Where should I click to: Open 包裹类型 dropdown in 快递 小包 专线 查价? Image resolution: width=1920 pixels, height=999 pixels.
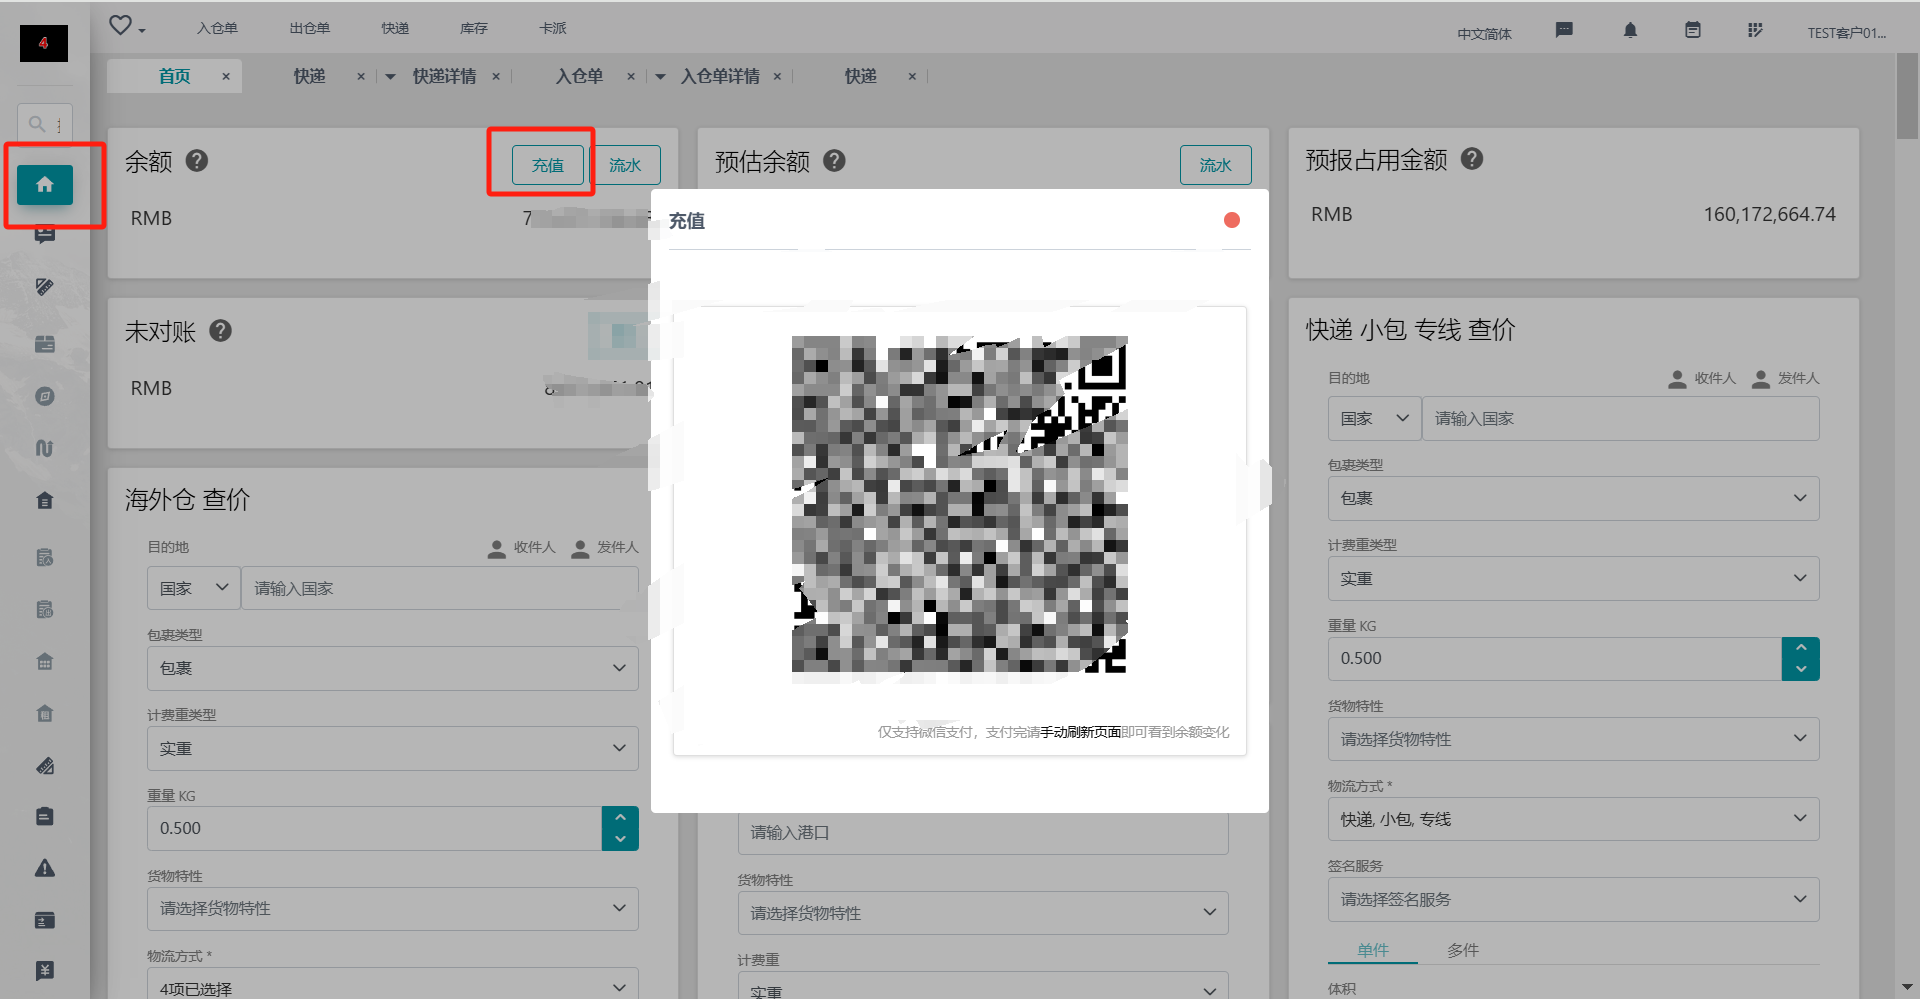pyautogui.click(x=1573, y=498)
